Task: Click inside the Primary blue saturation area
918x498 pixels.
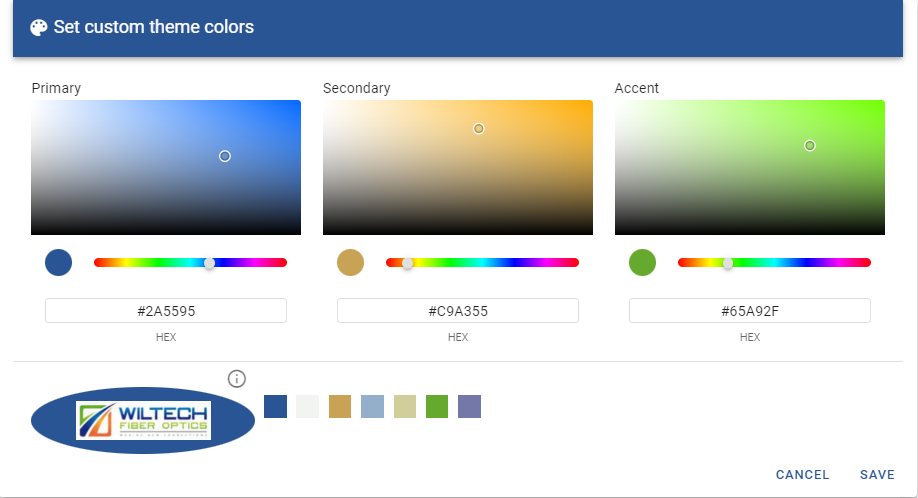Action: tap(166, 167)
